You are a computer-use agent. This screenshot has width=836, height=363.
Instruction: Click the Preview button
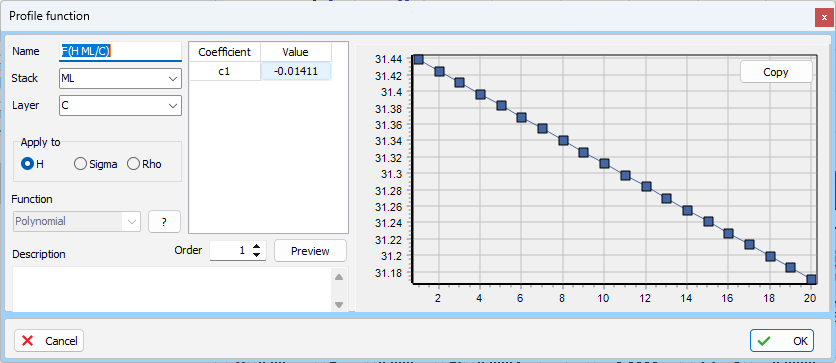tap(310, 251)
